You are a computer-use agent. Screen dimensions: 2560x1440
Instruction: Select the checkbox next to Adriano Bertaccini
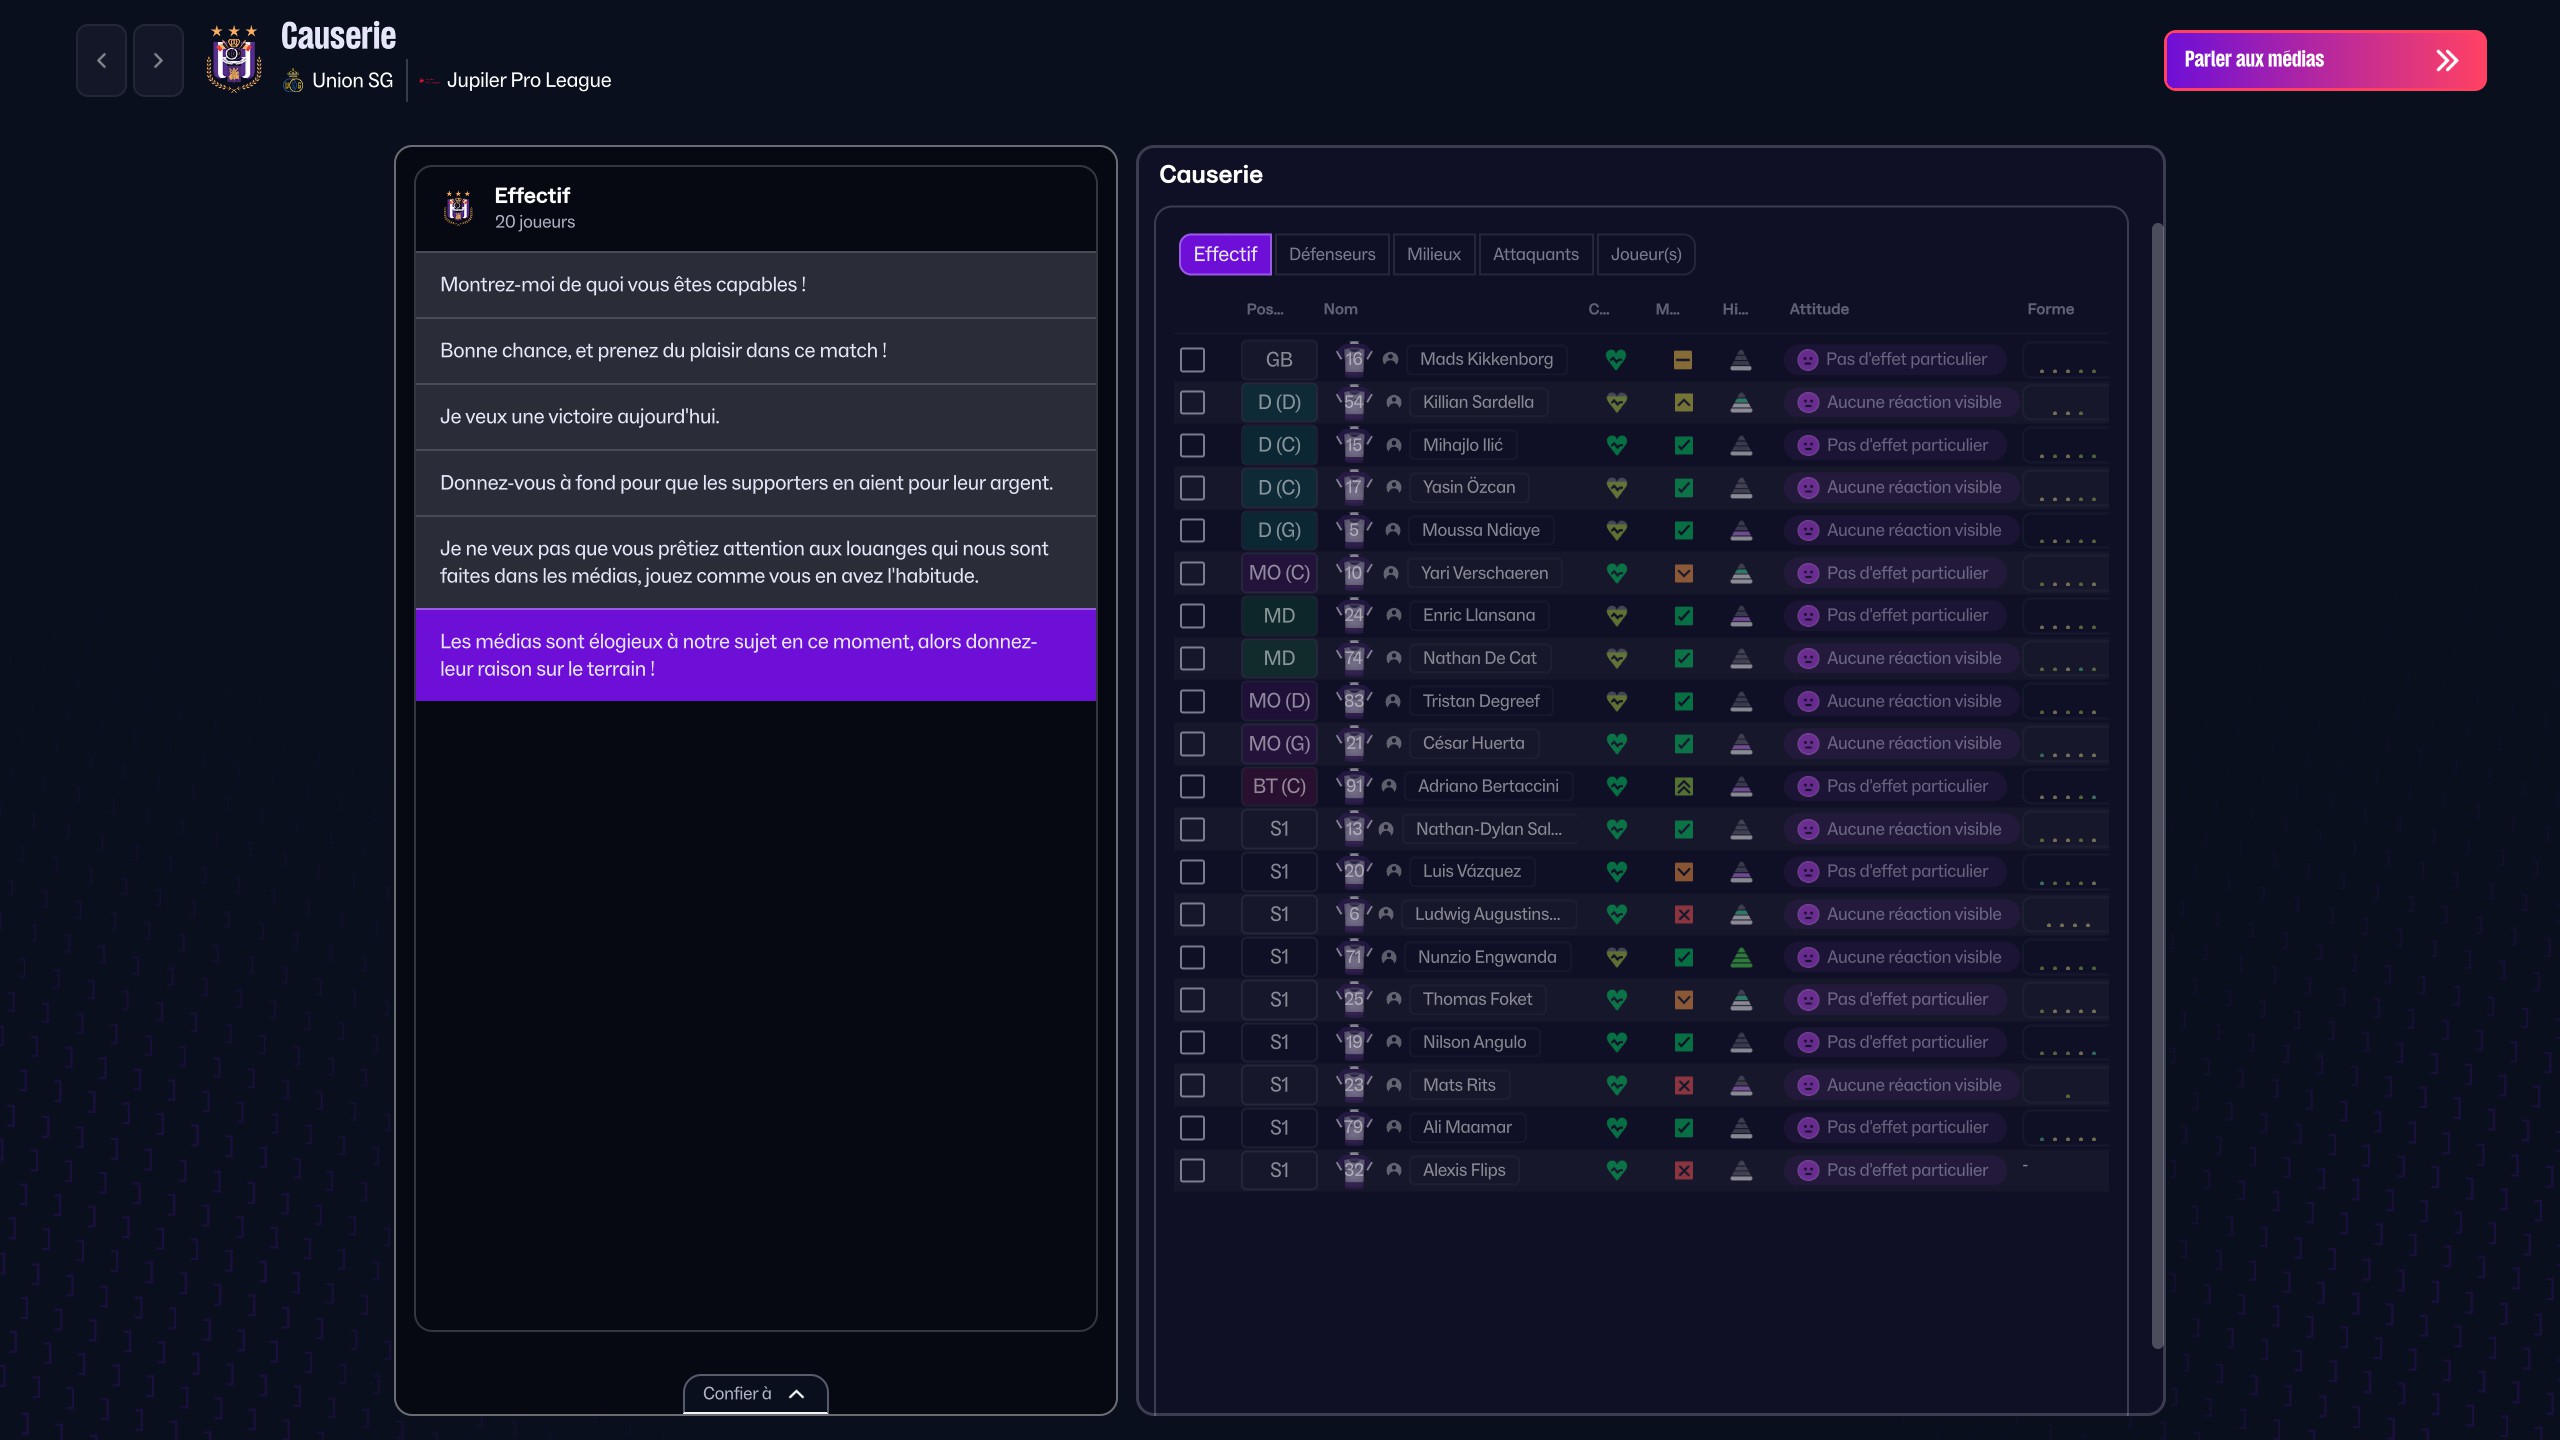[x=1192, y=786]
